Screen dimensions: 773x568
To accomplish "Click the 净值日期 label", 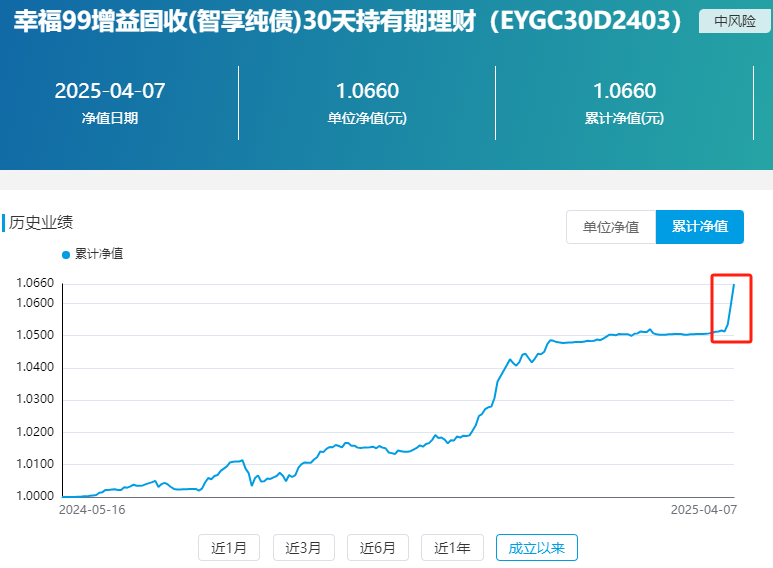I will coord(109,118).
